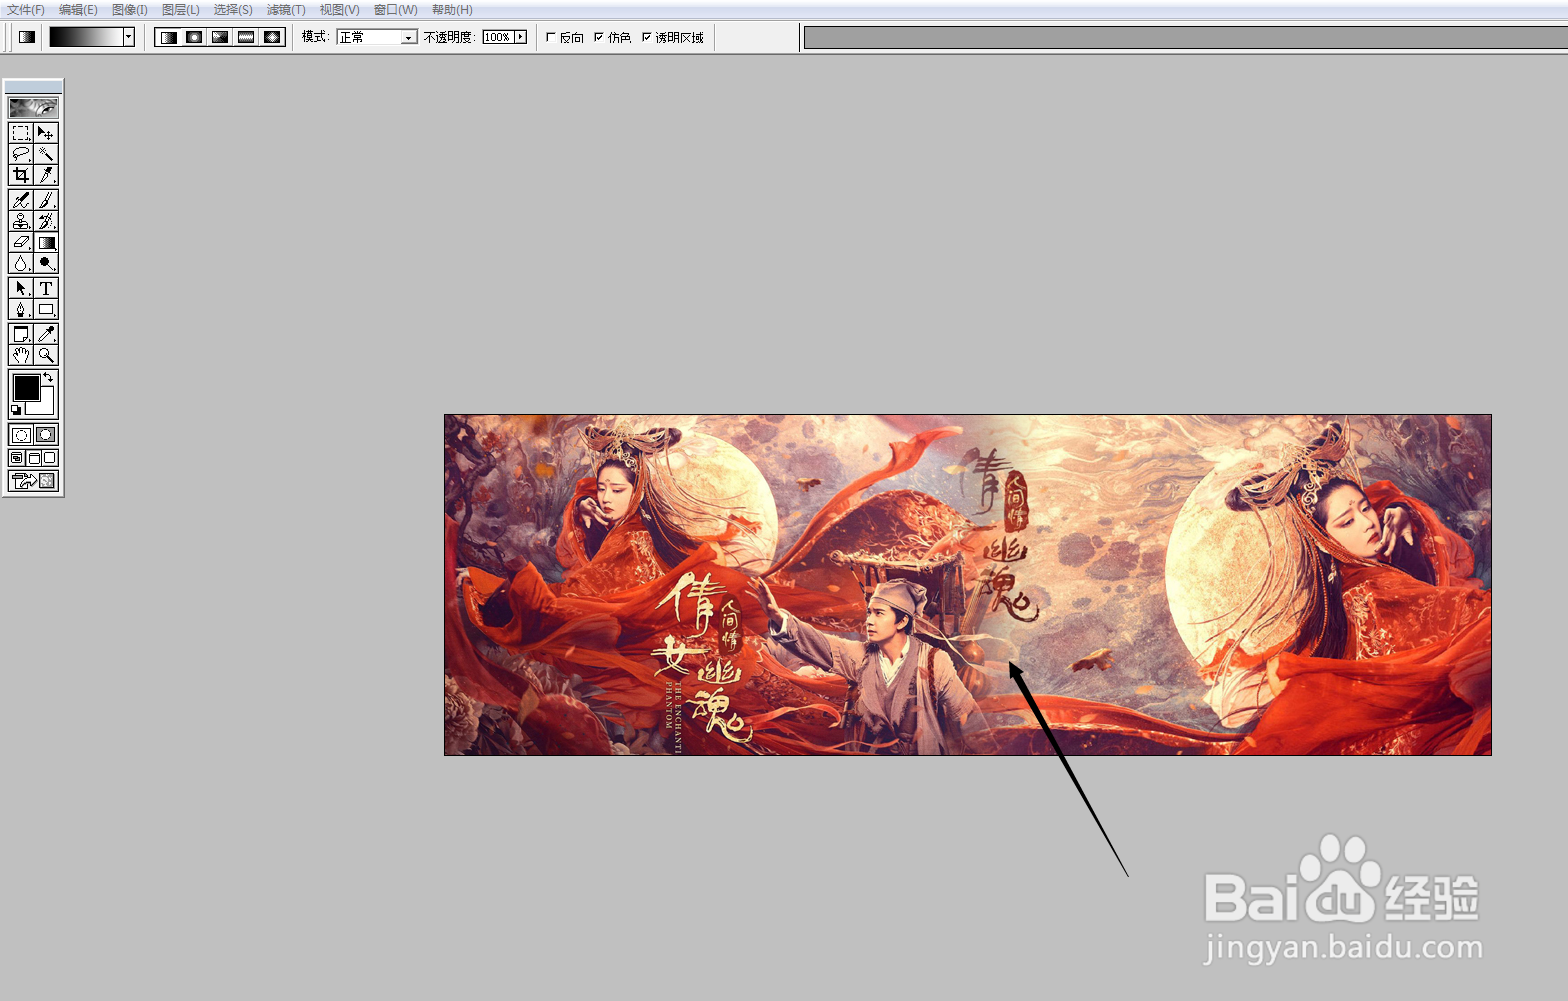Select the Slice tool
Screen dimensions: 1568x1001
pyautogui.click(x=46, y=175)
